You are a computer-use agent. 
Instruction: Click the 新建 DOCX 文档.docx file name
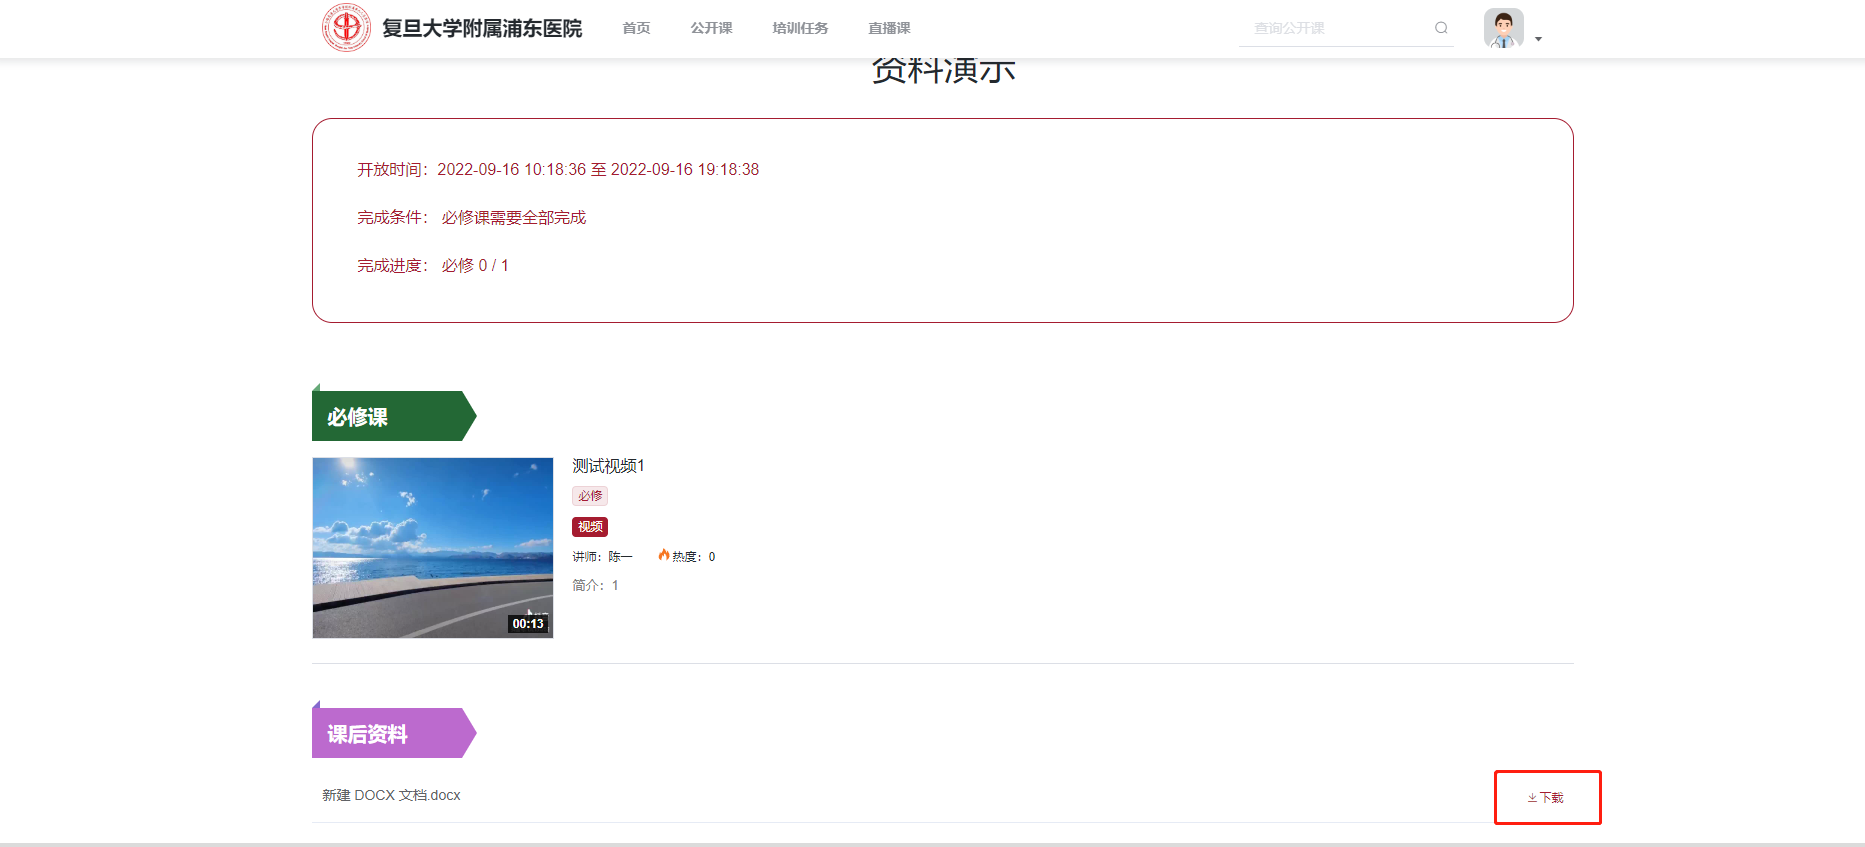(x=391, y=795)
